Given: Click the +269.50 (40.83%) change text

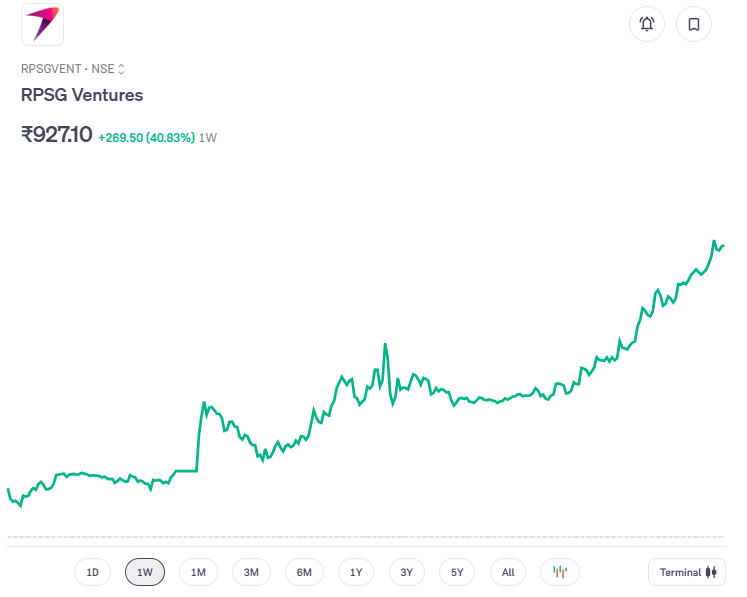Looking at the screenshot, I should (146, 137).
